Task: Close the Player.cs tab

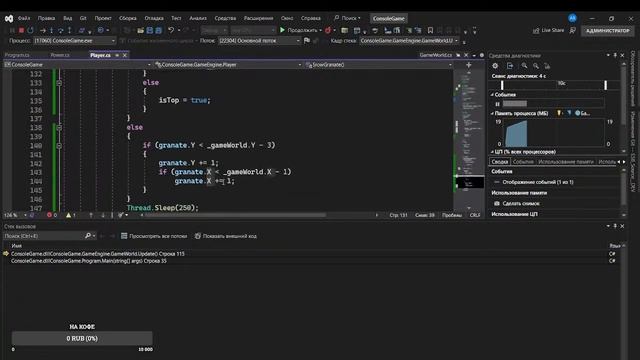Action: [124, 55]
